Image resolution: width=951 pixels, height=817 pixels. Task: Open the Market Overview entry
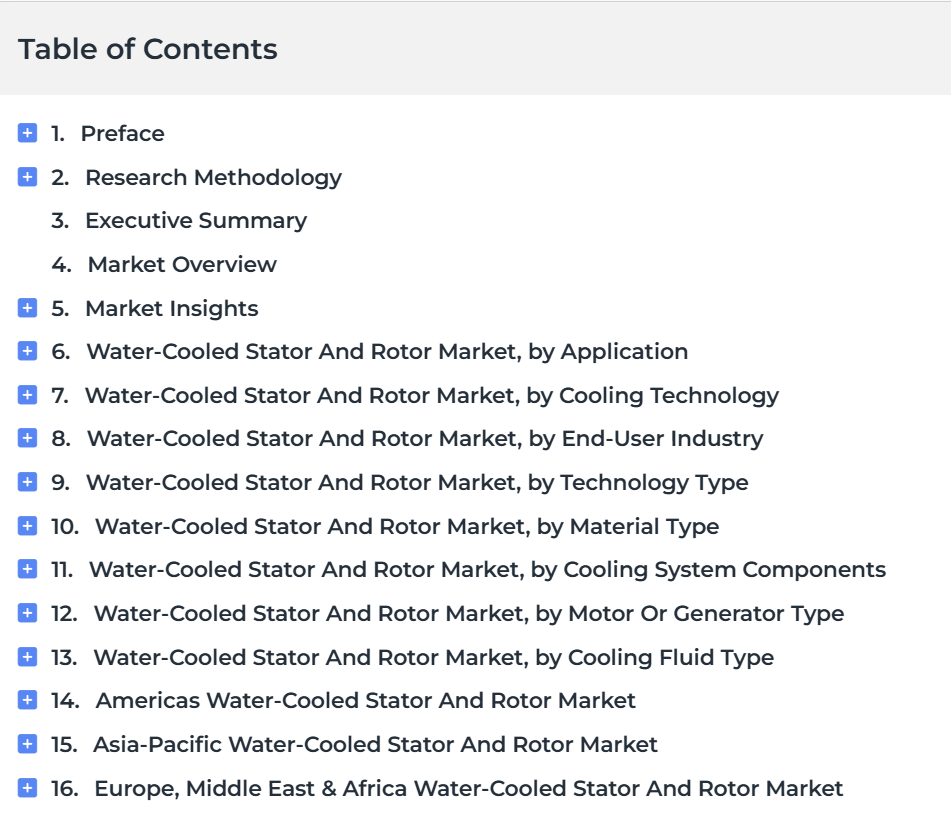click(182, 264)
